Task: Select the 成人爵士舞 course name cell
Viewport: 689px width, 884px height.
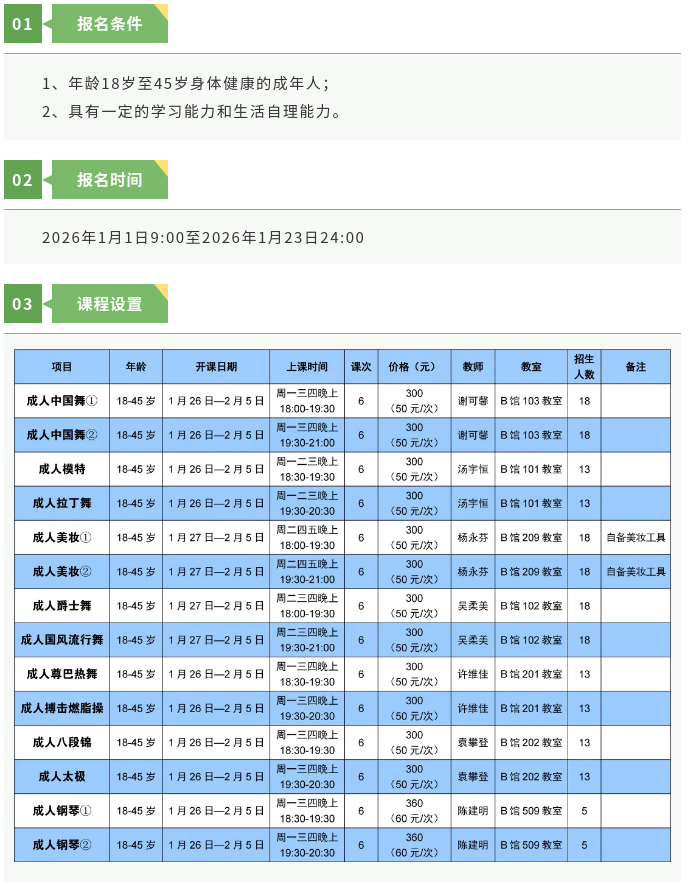Action: click(x=62, y=606)
